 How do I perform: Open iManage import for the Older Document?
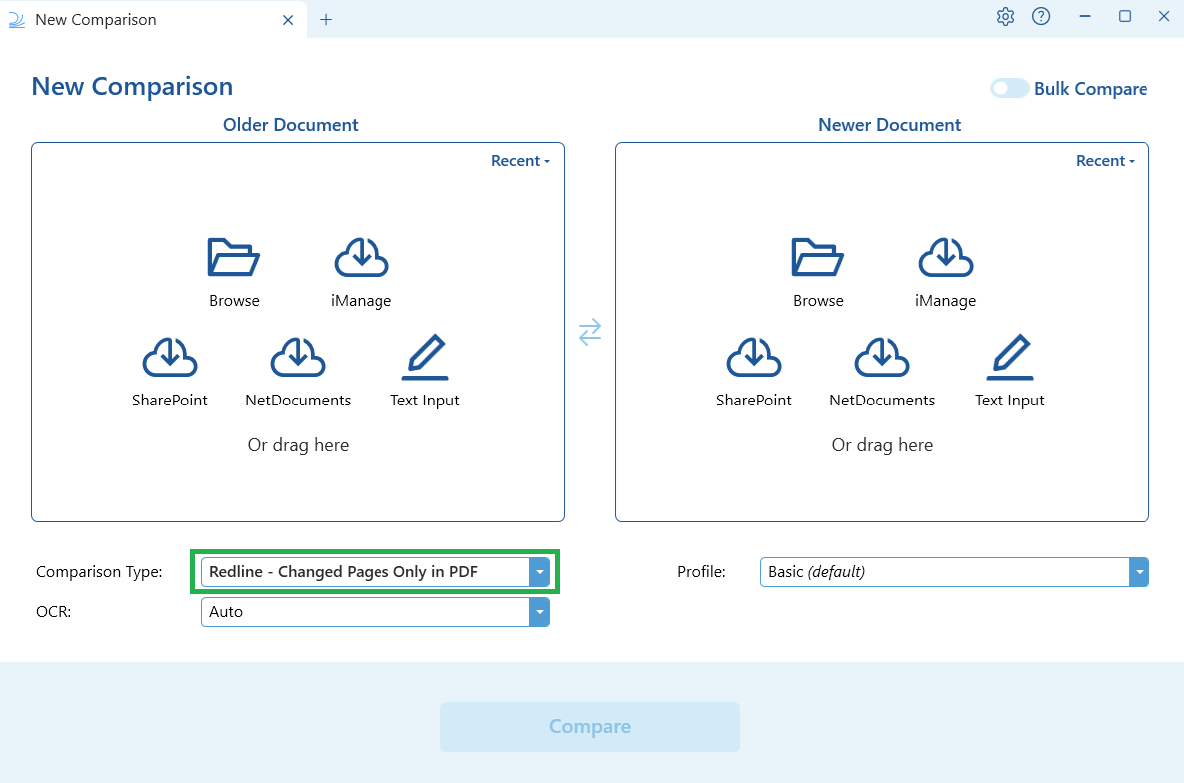click(x=361, y=268)
